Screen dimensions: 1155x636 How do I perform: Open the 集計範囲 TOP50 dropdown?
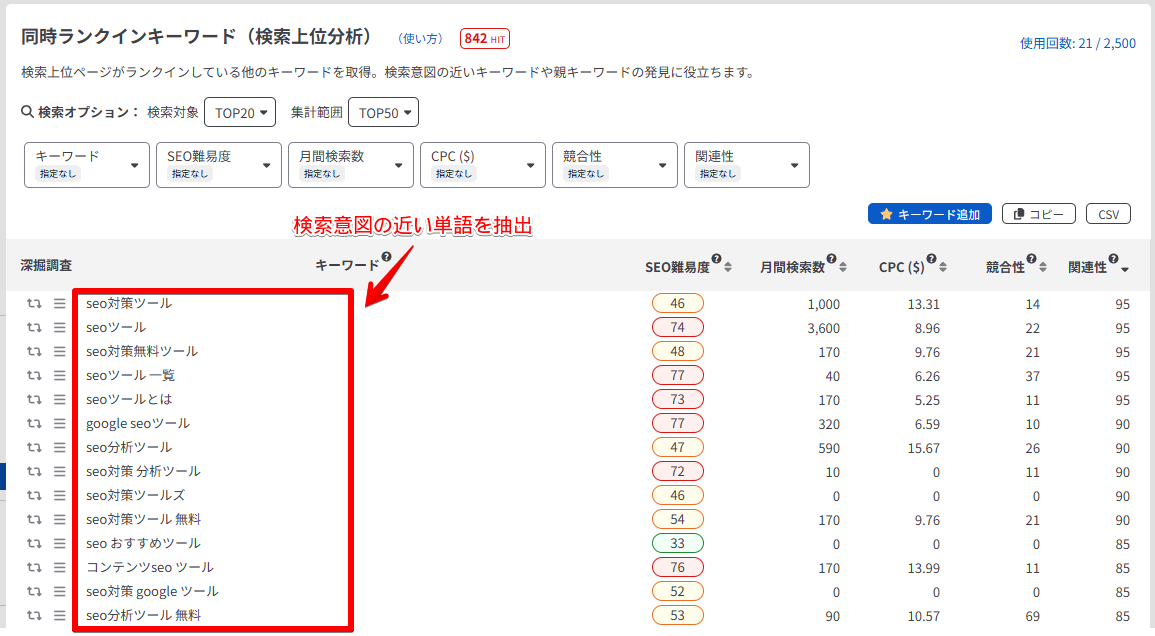(383, 113)
